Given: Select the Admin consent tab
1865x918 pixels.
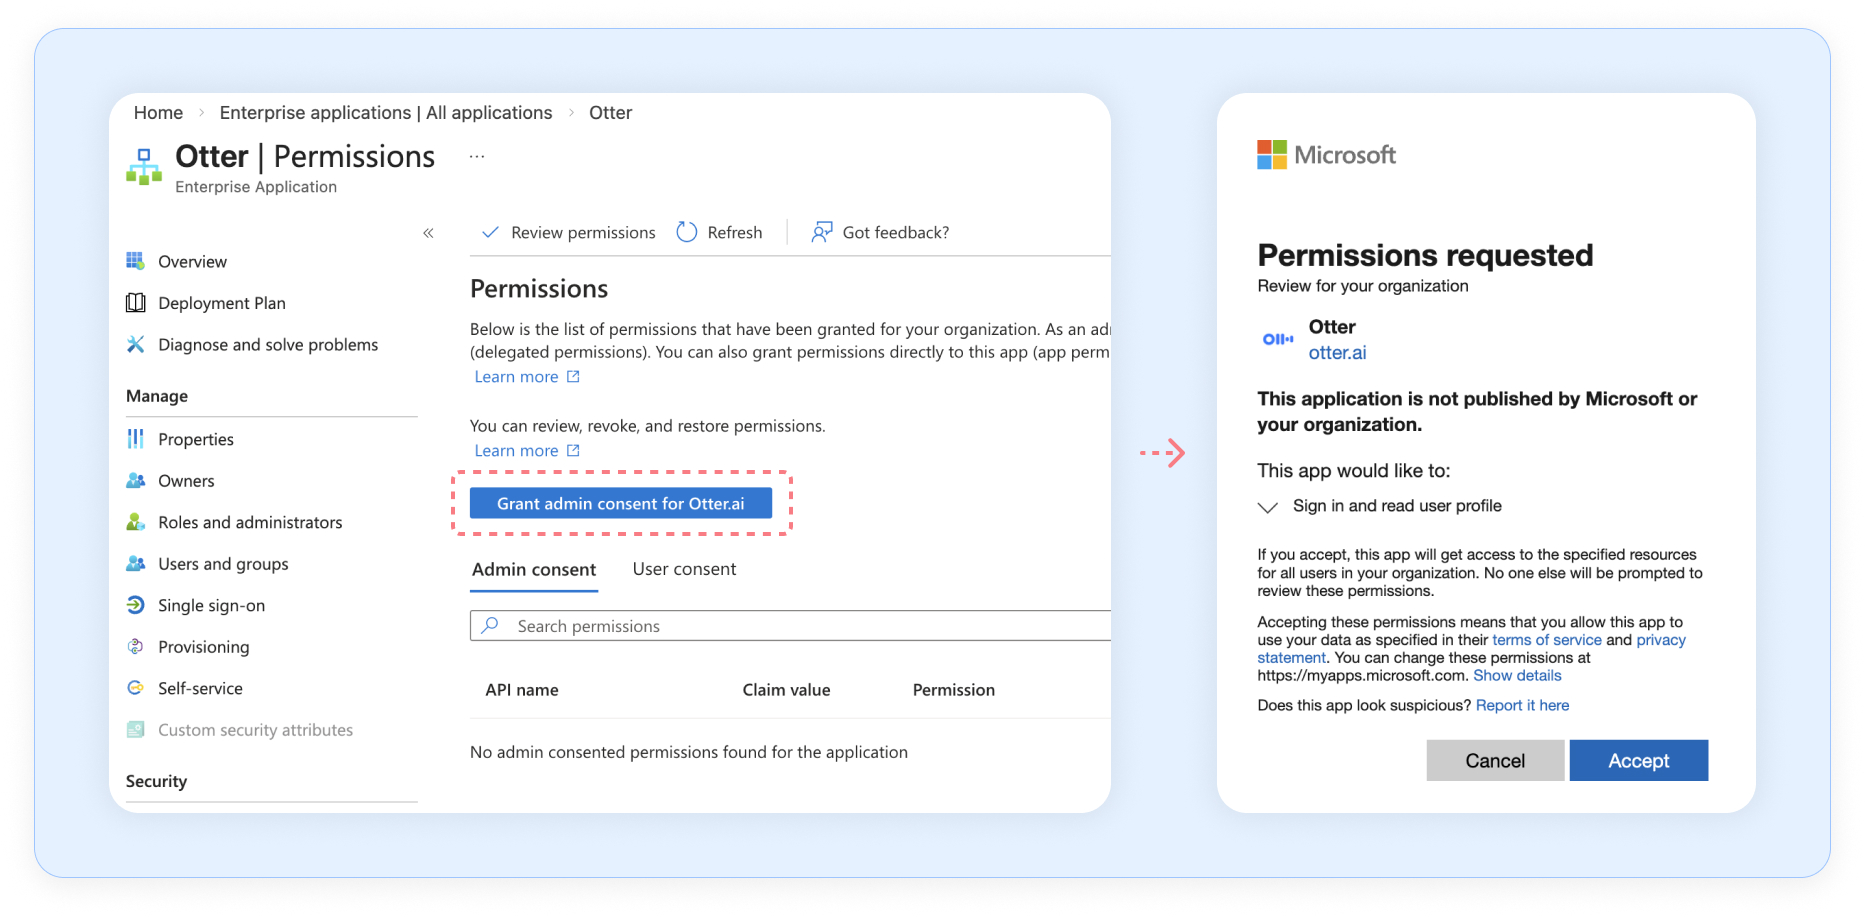Looking at the screenshot, I should coord(534,569).
